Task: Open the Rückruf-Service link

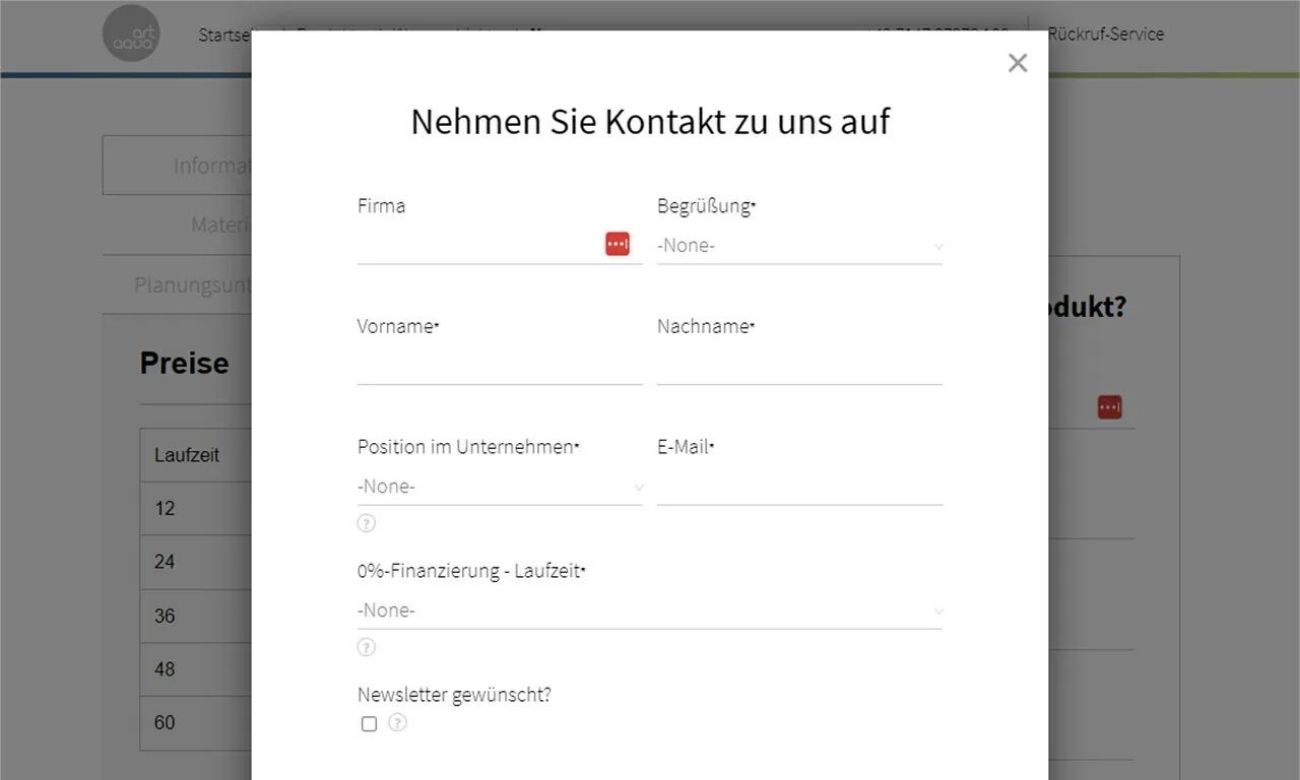Action: 1105,34
